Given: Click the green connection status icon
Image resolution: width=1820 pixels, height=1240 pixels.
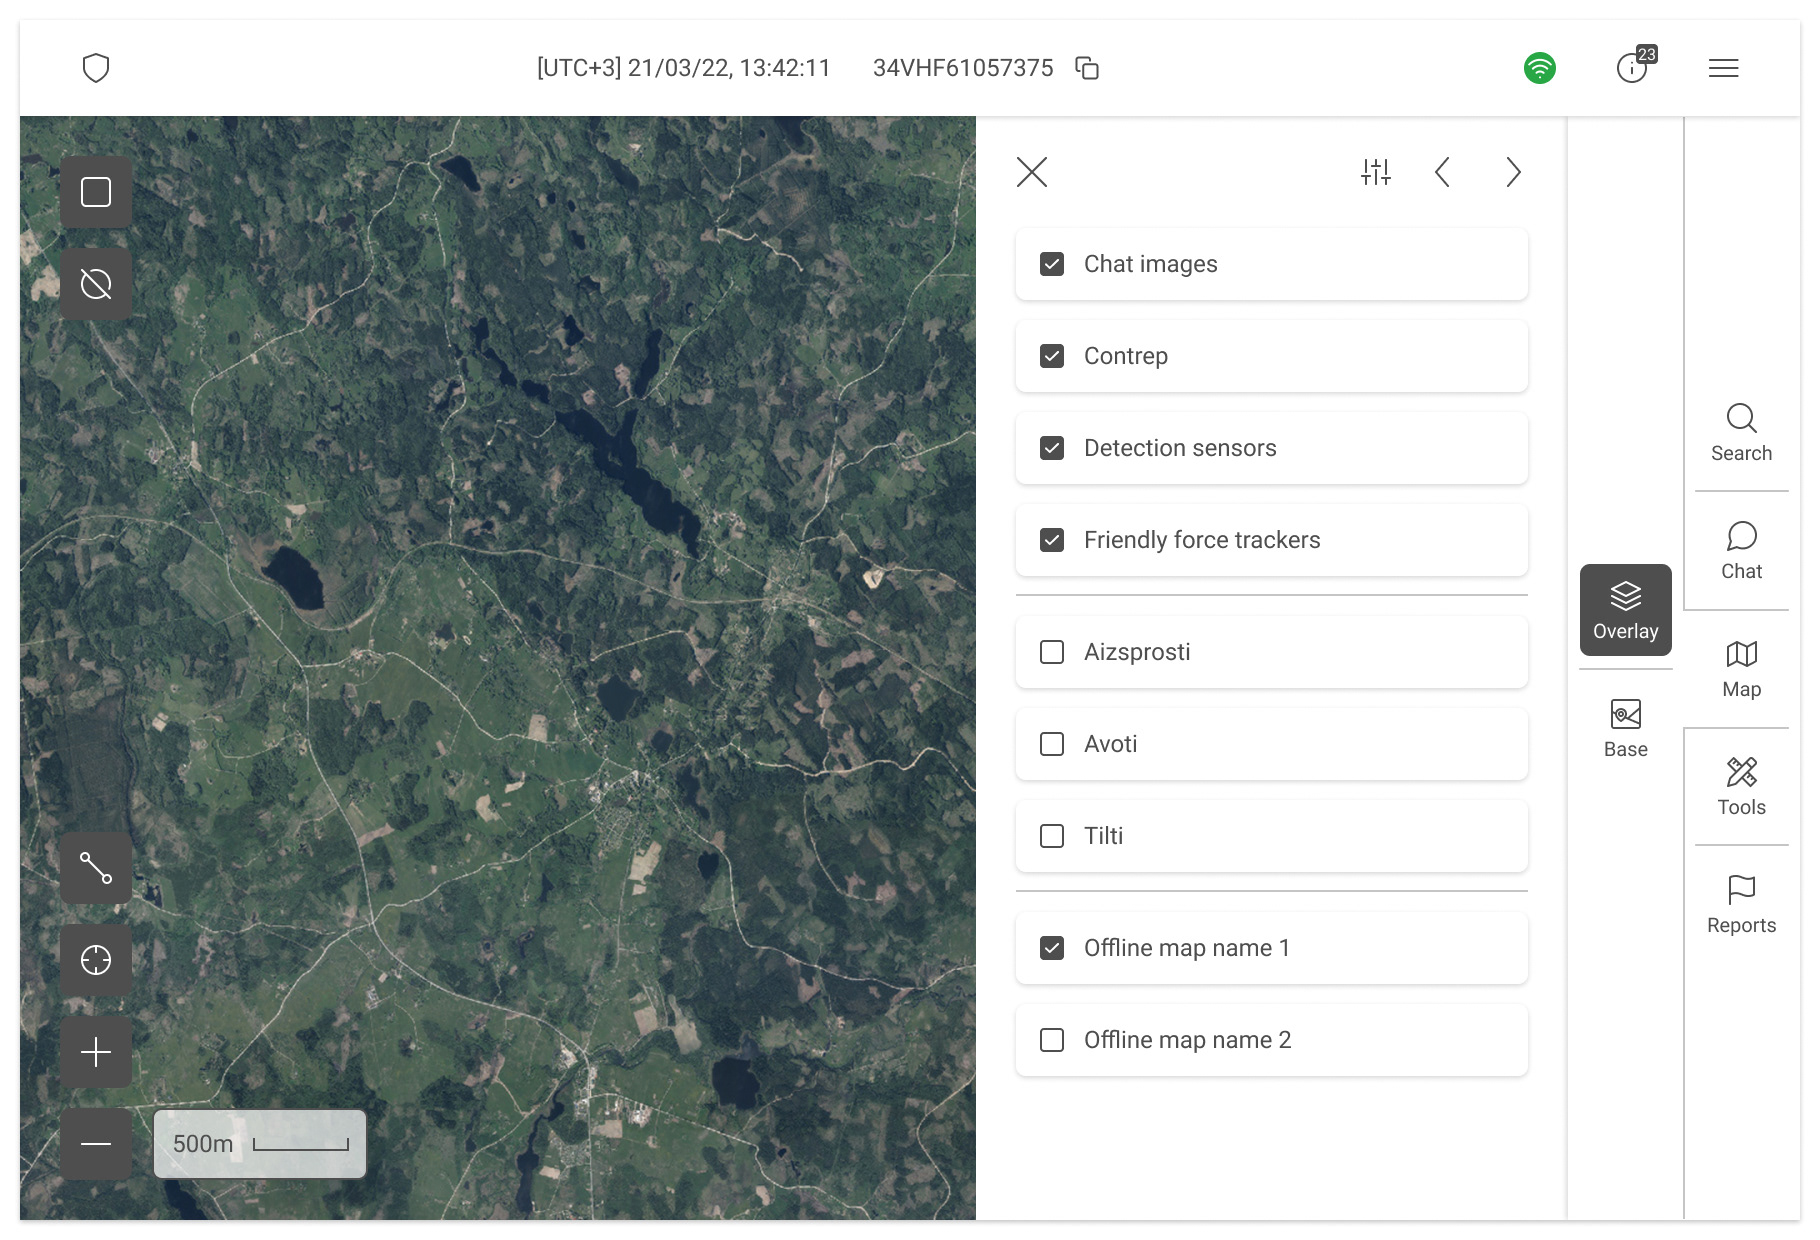Looking at the screenshot, I should click(x=1540, y=68).
